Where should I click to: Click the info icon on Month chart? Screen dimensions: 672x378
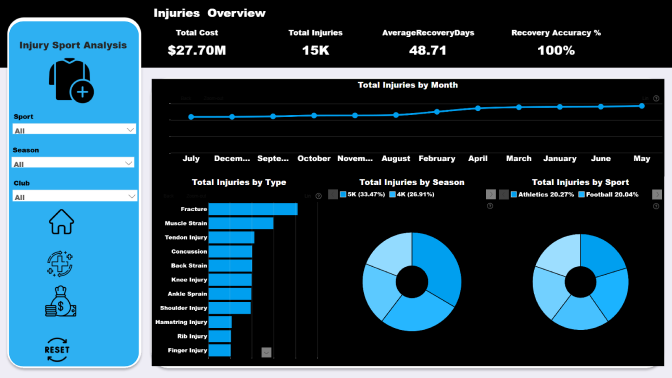tap(656, 98)
